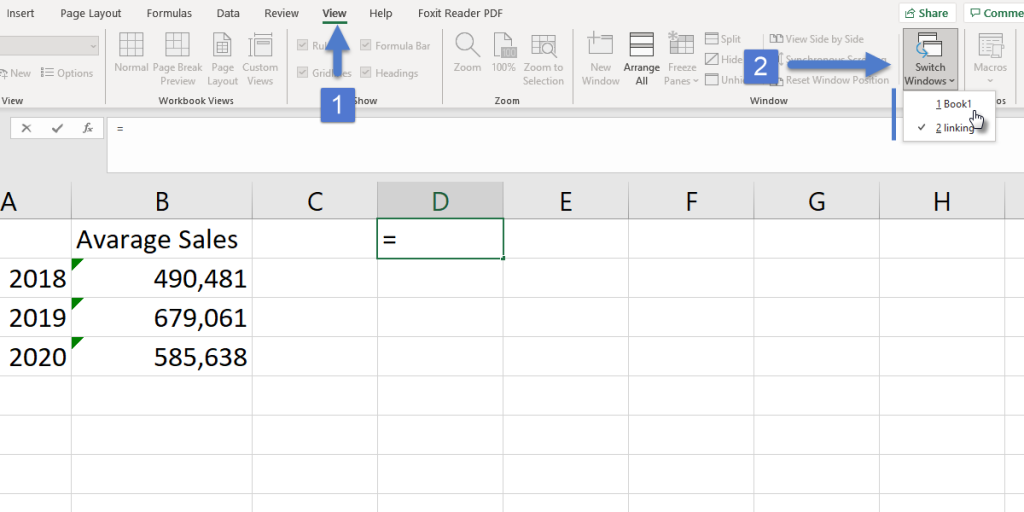Expand the Freeze Panes dropdown
The width and height of the screenshot is (1024, 512).
682,60
